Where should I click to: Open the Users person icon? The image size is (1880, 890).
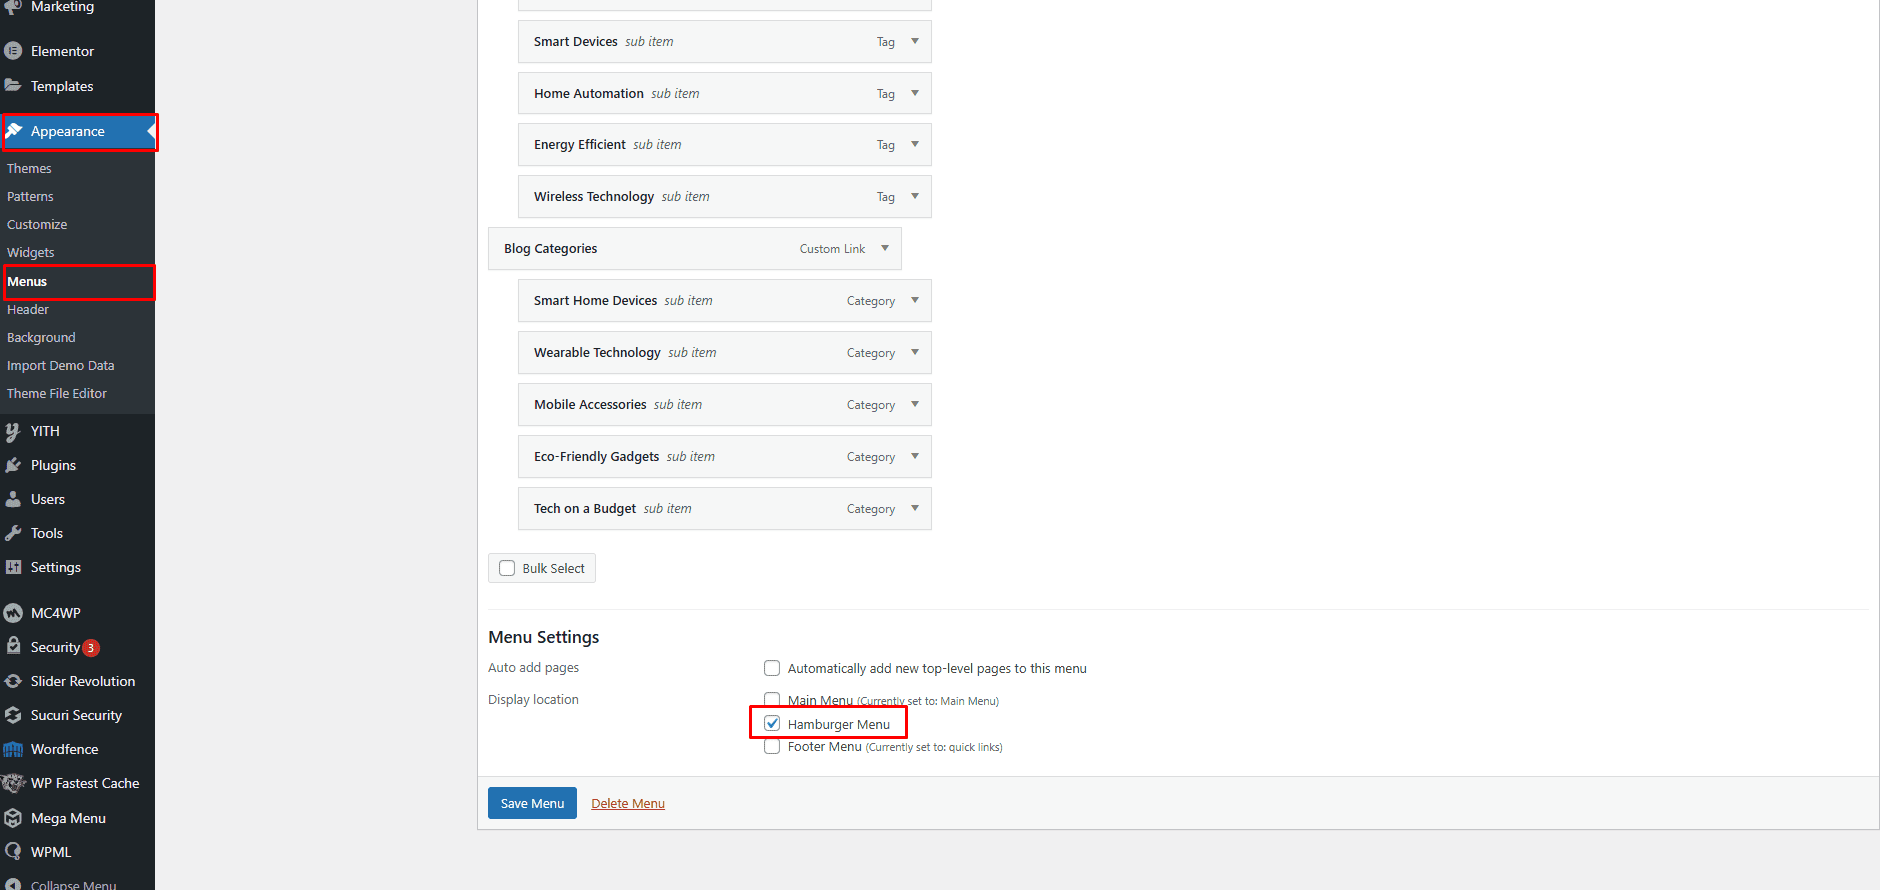coord(13,499)
